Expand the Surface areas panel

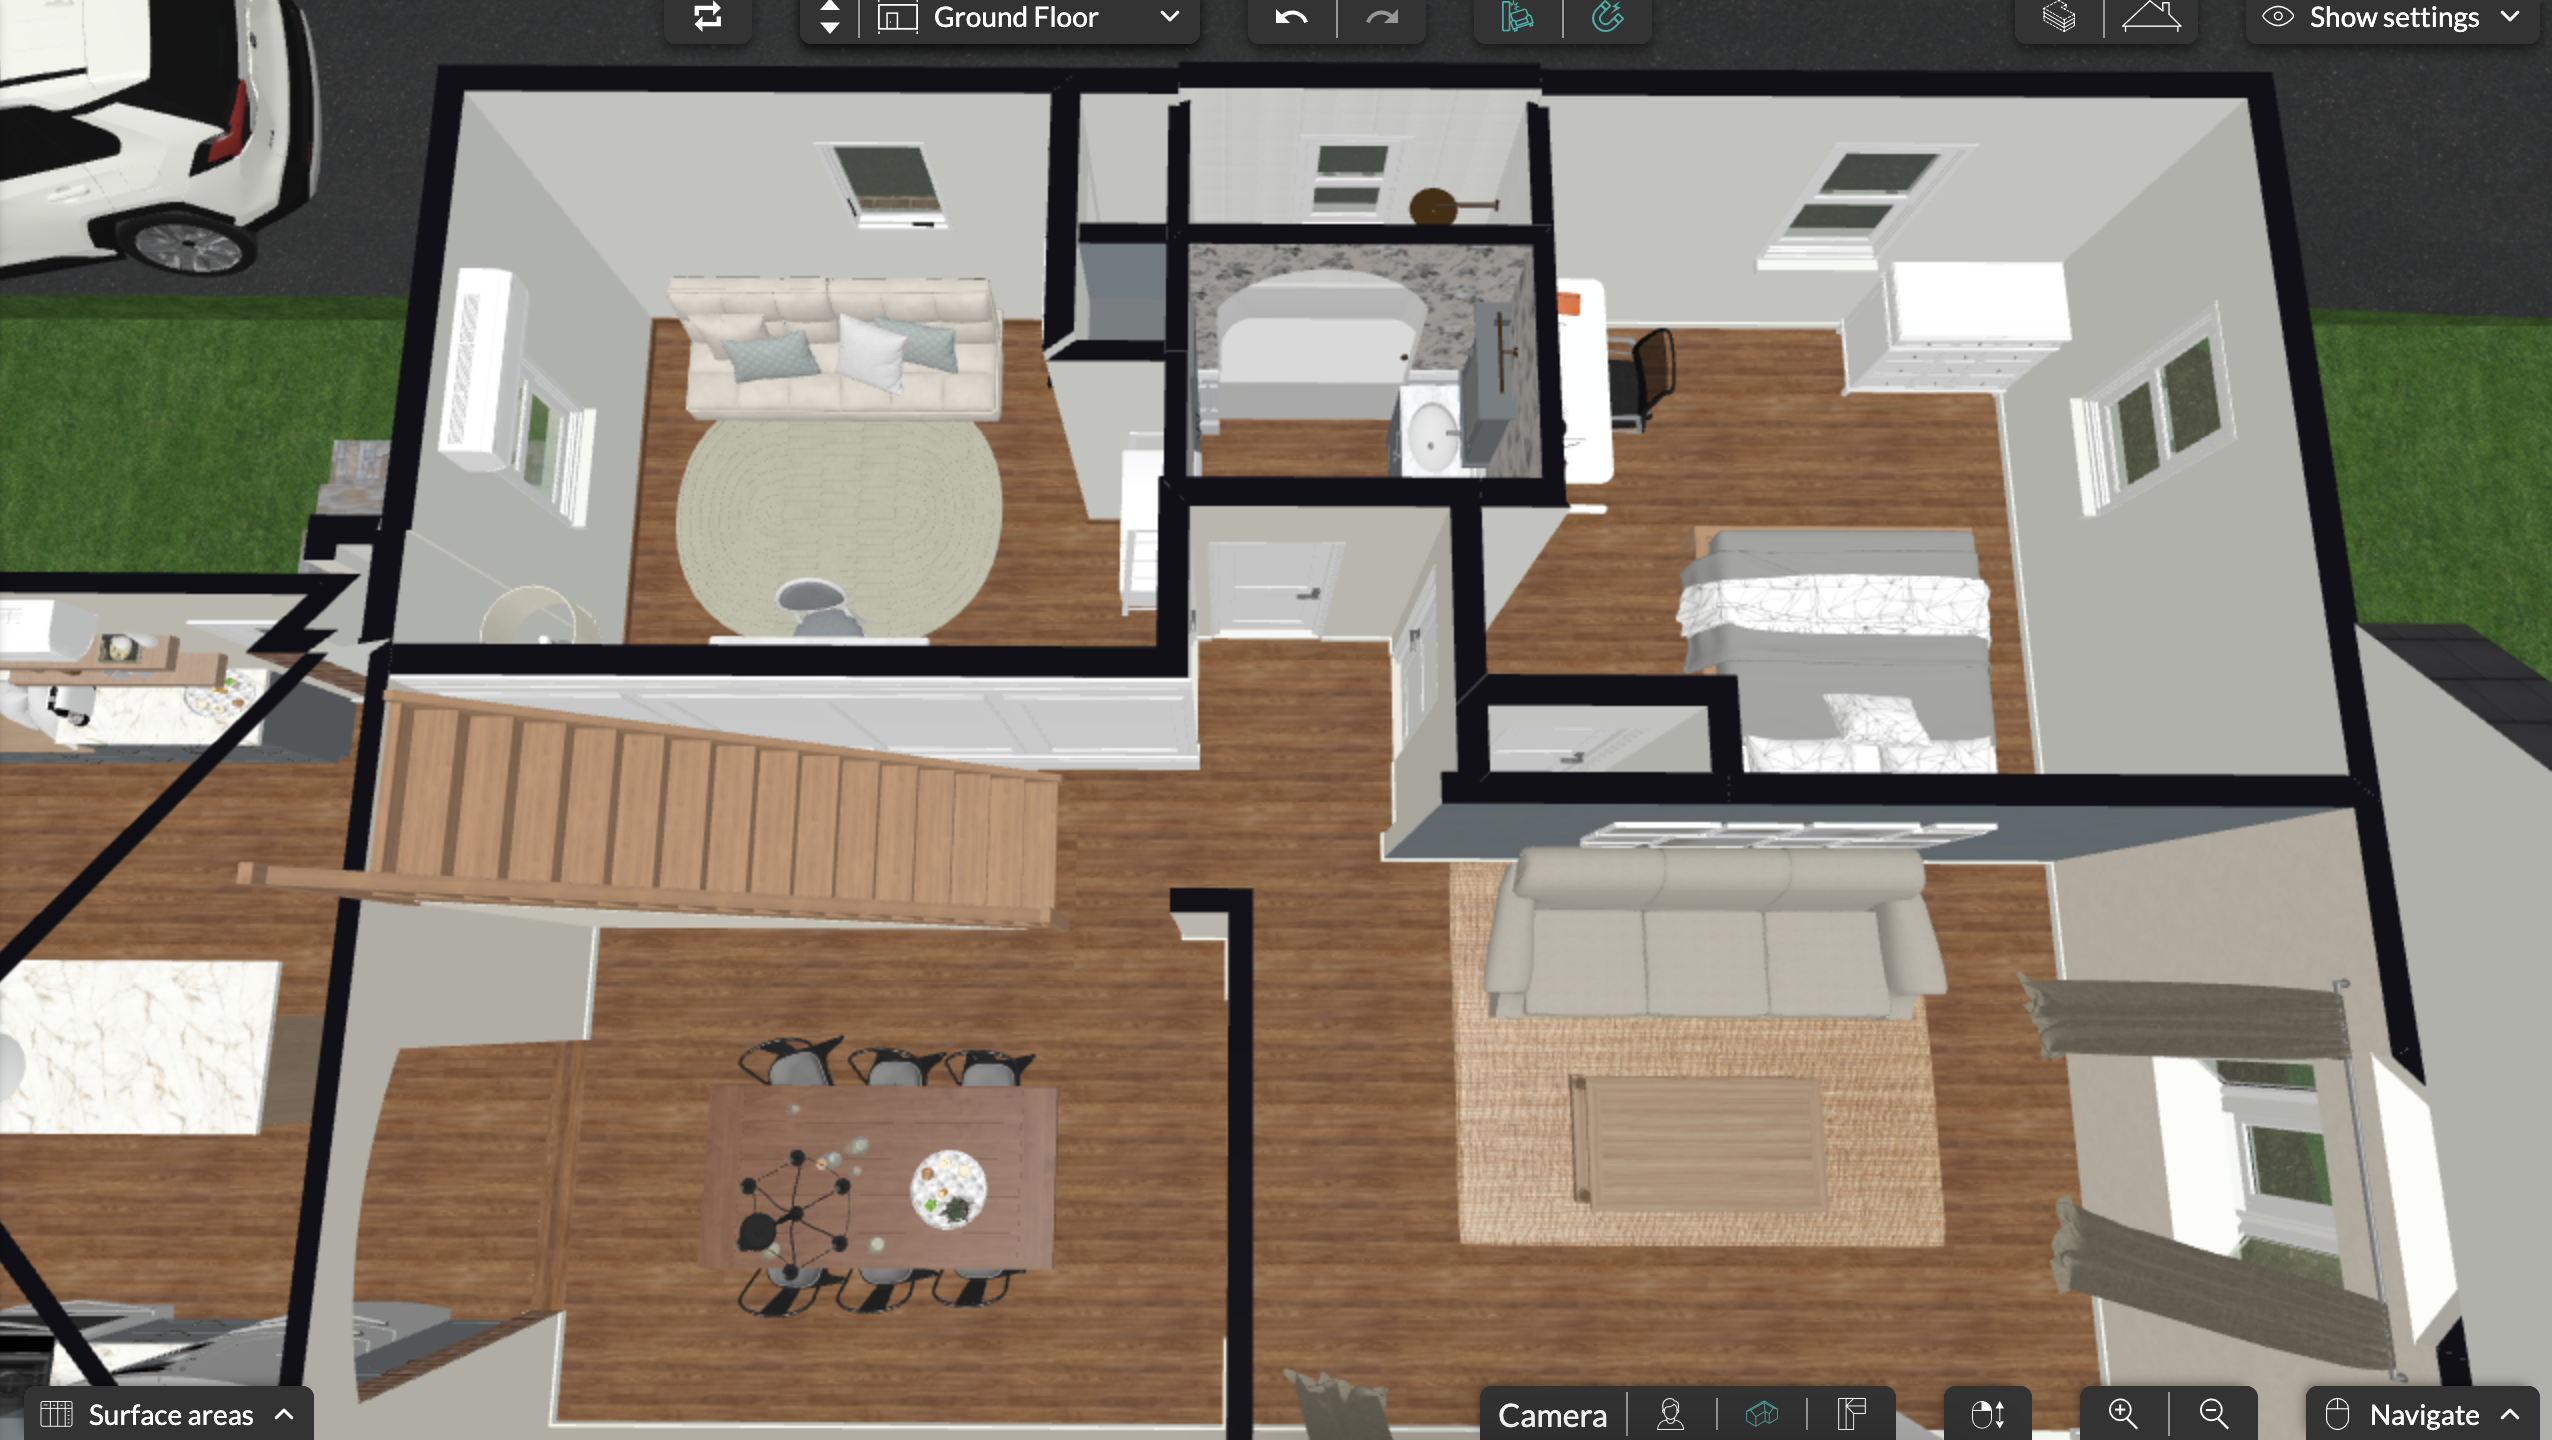(168, 1414)
